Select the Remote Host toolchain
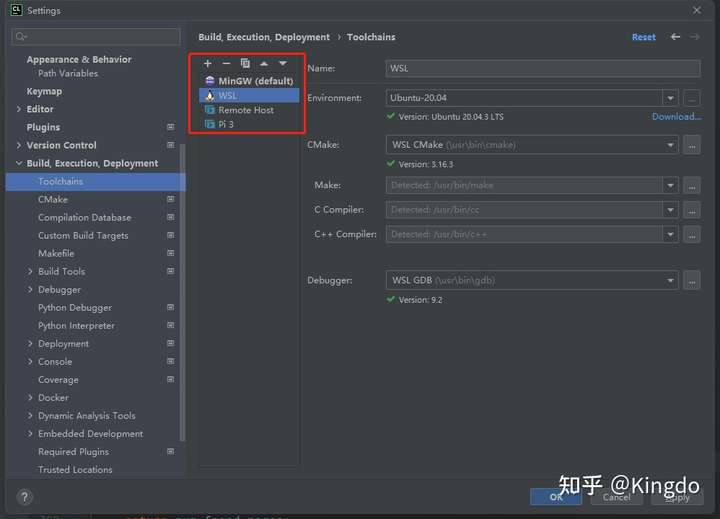720x519 pixels. pos(249,110)
